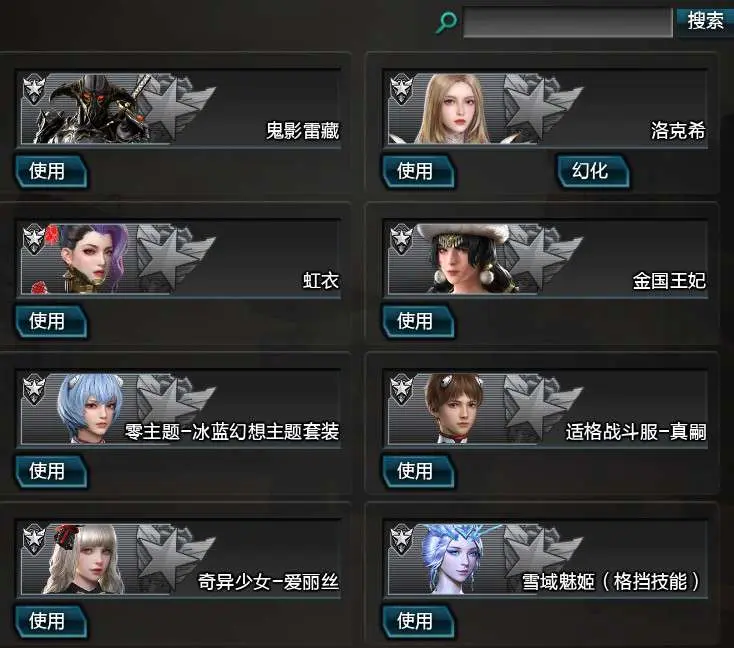Select the 雪域魅姬 character portrait

pos(453,559)
